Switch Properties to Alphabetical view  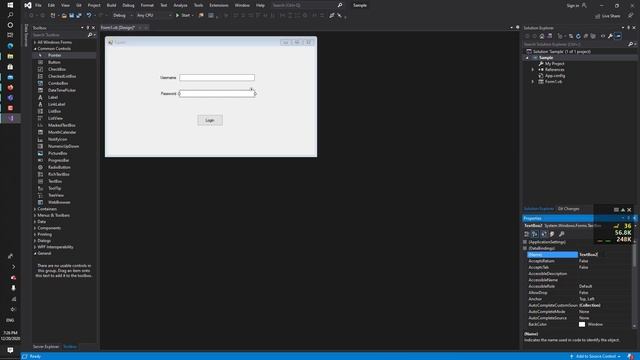pyautogui.click(x=535, y=234)
